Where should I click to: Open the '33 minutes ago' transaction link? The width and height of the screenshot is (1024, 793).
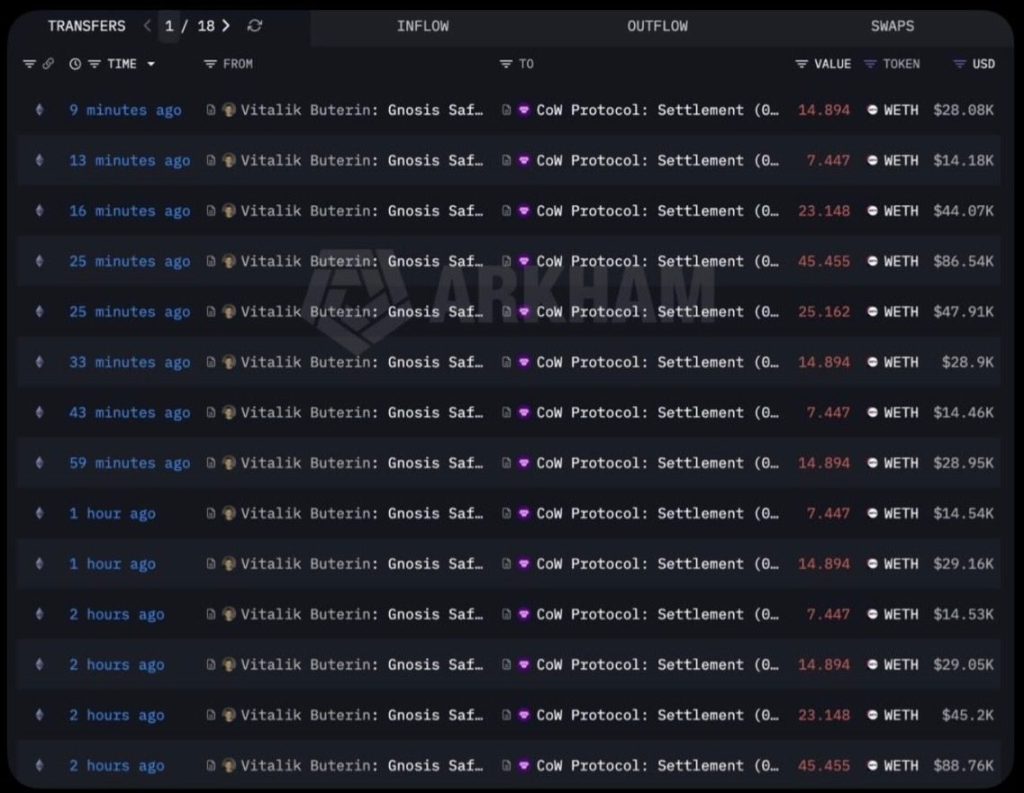[129, 363]
